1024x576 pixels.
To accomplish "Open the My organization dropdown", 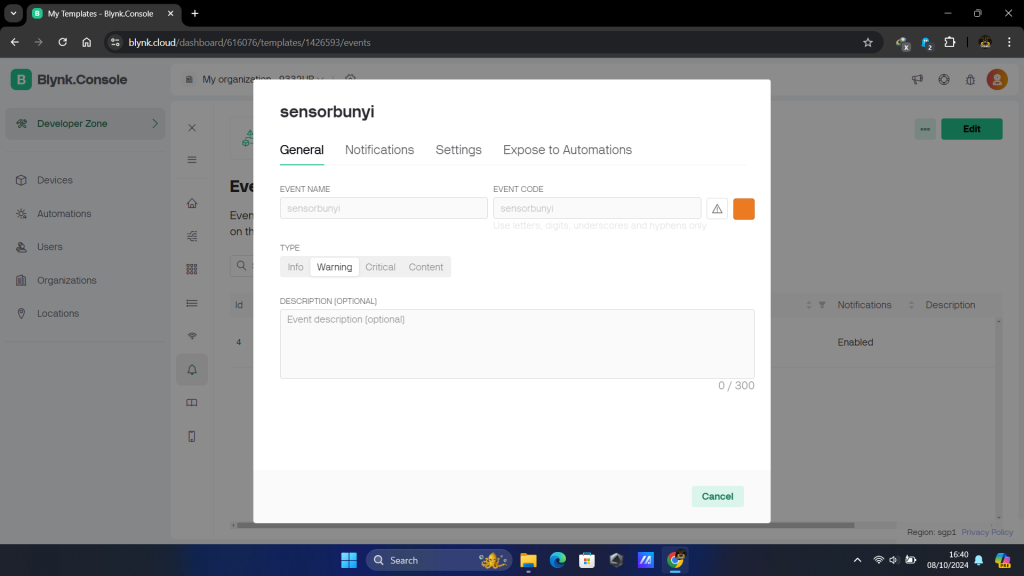I will point(260,79).
